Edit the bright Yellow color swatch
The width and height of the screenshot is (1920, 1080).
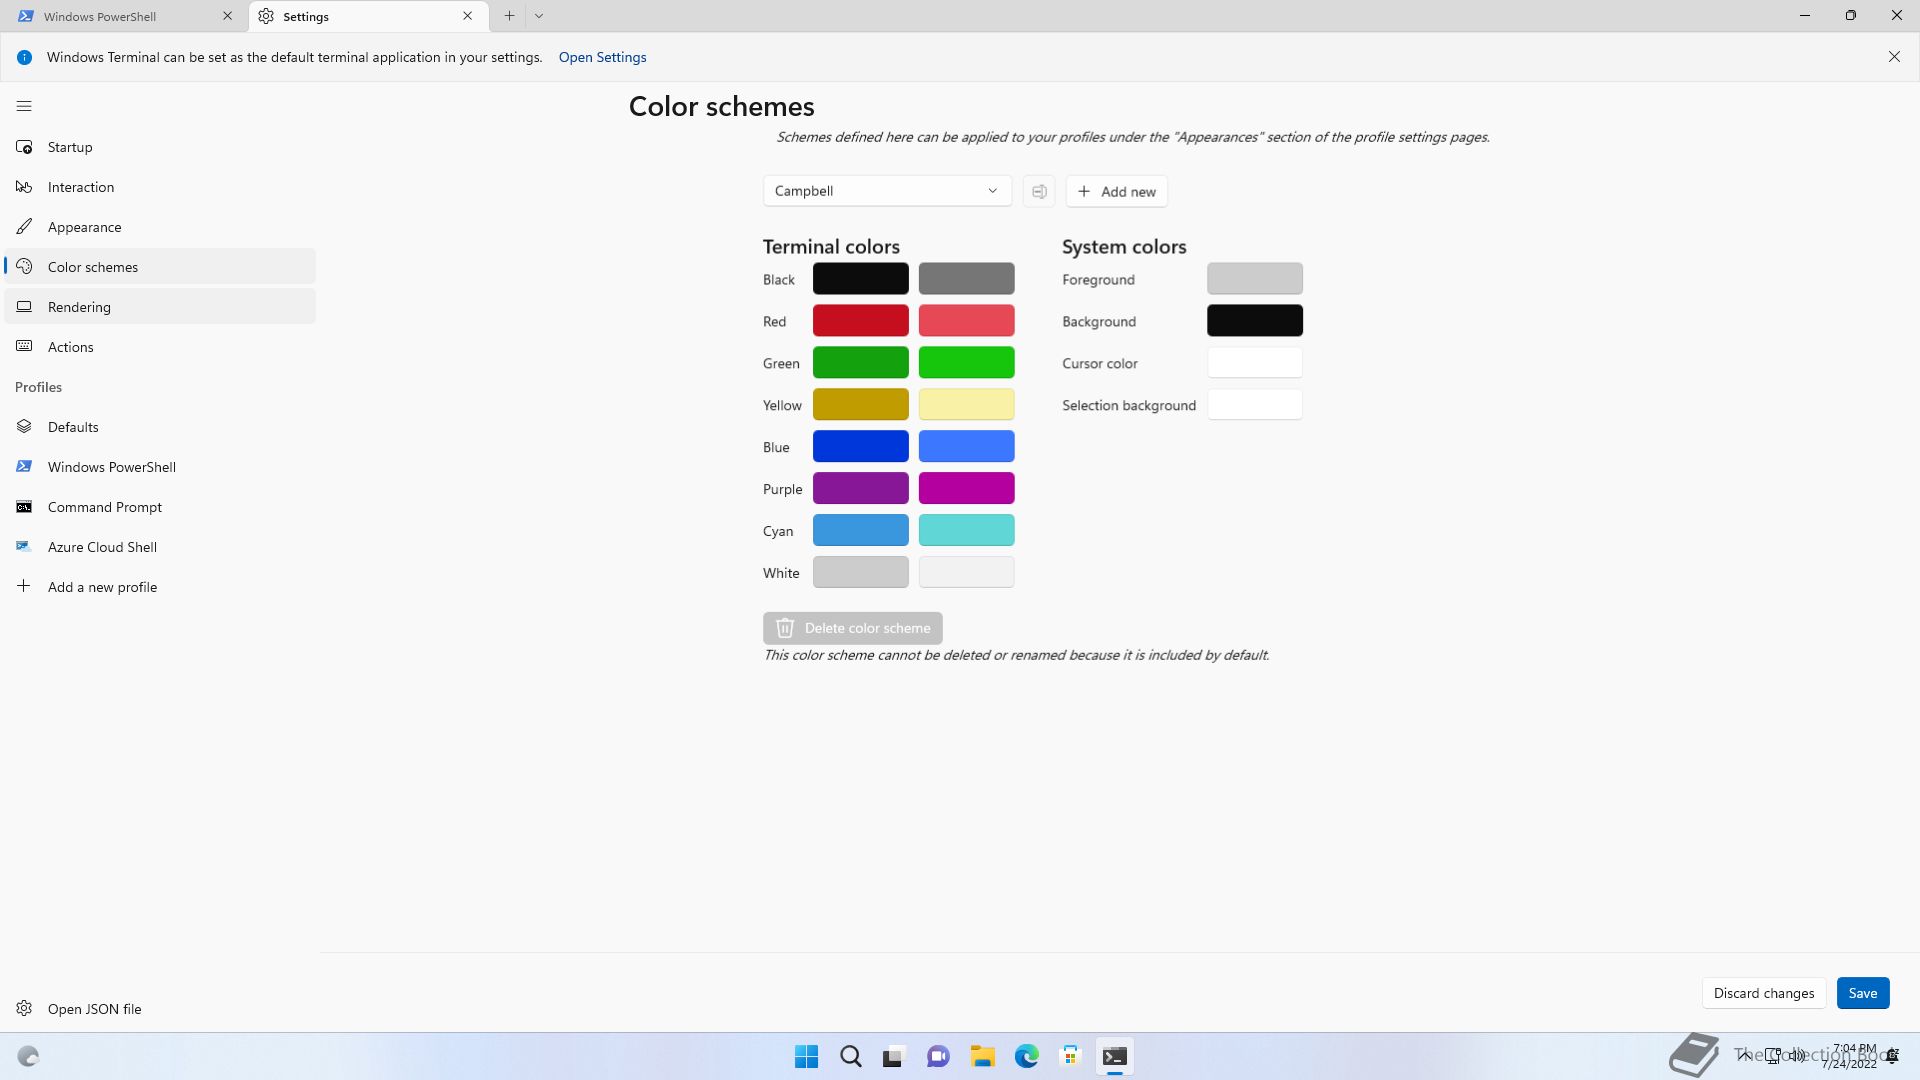point(966,405)
